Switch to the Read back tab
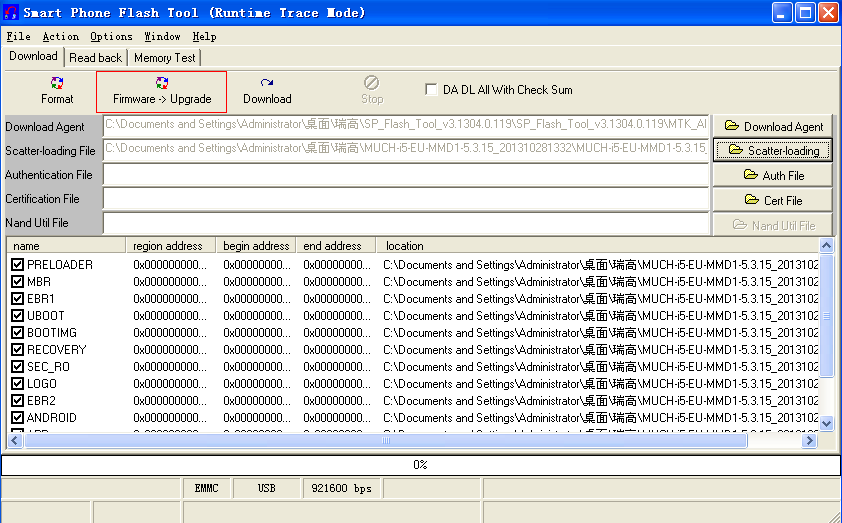This screenshot has width=842, height=523. [x=96, y=57]
